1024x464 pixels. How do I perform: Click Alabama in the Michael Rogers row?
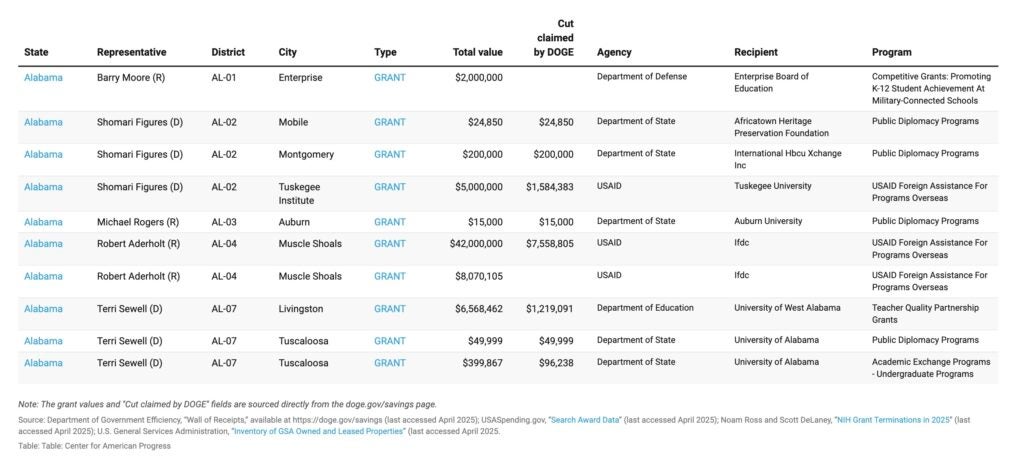pyautogui.click(x=43, y=221)
